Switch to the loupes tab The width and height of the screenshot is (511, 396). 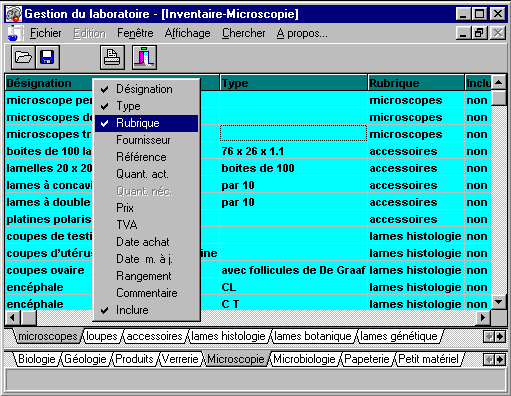pyautogui.click(x=102, y=336)
